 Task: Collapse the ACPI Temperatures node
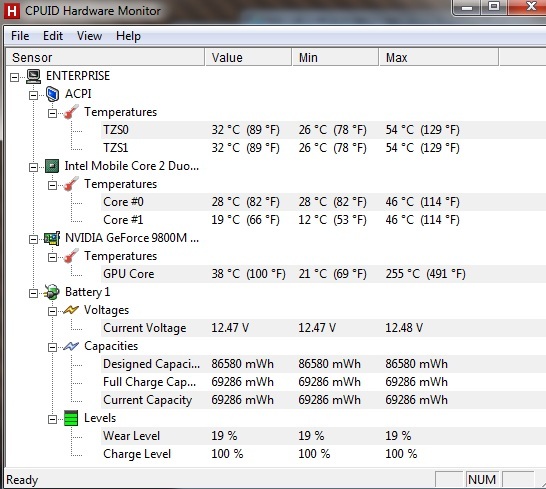click(x=52, y=113)
